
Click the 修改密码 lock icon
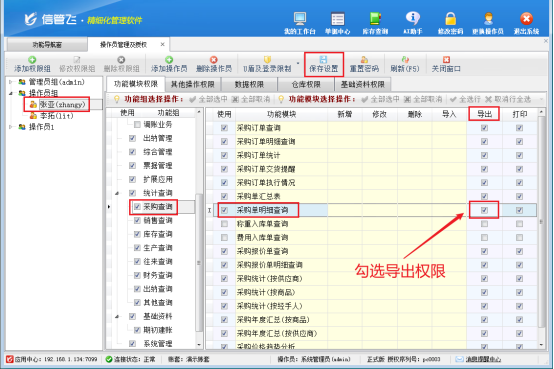pos(450,23)
